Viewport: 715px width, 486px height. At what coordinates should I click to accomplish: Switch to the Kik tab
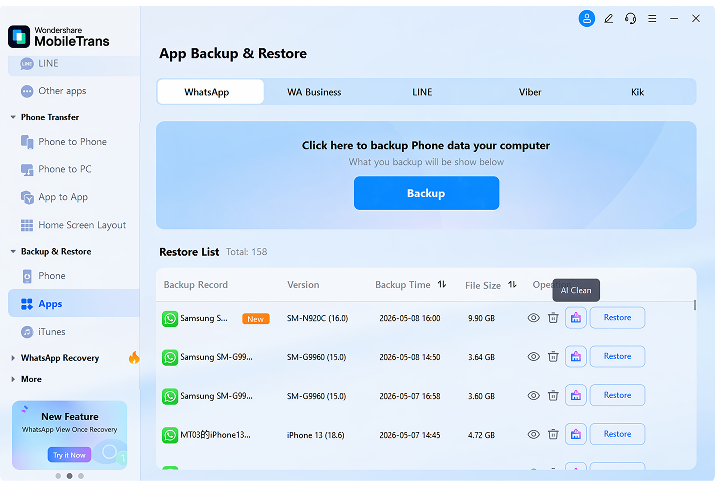637,92
